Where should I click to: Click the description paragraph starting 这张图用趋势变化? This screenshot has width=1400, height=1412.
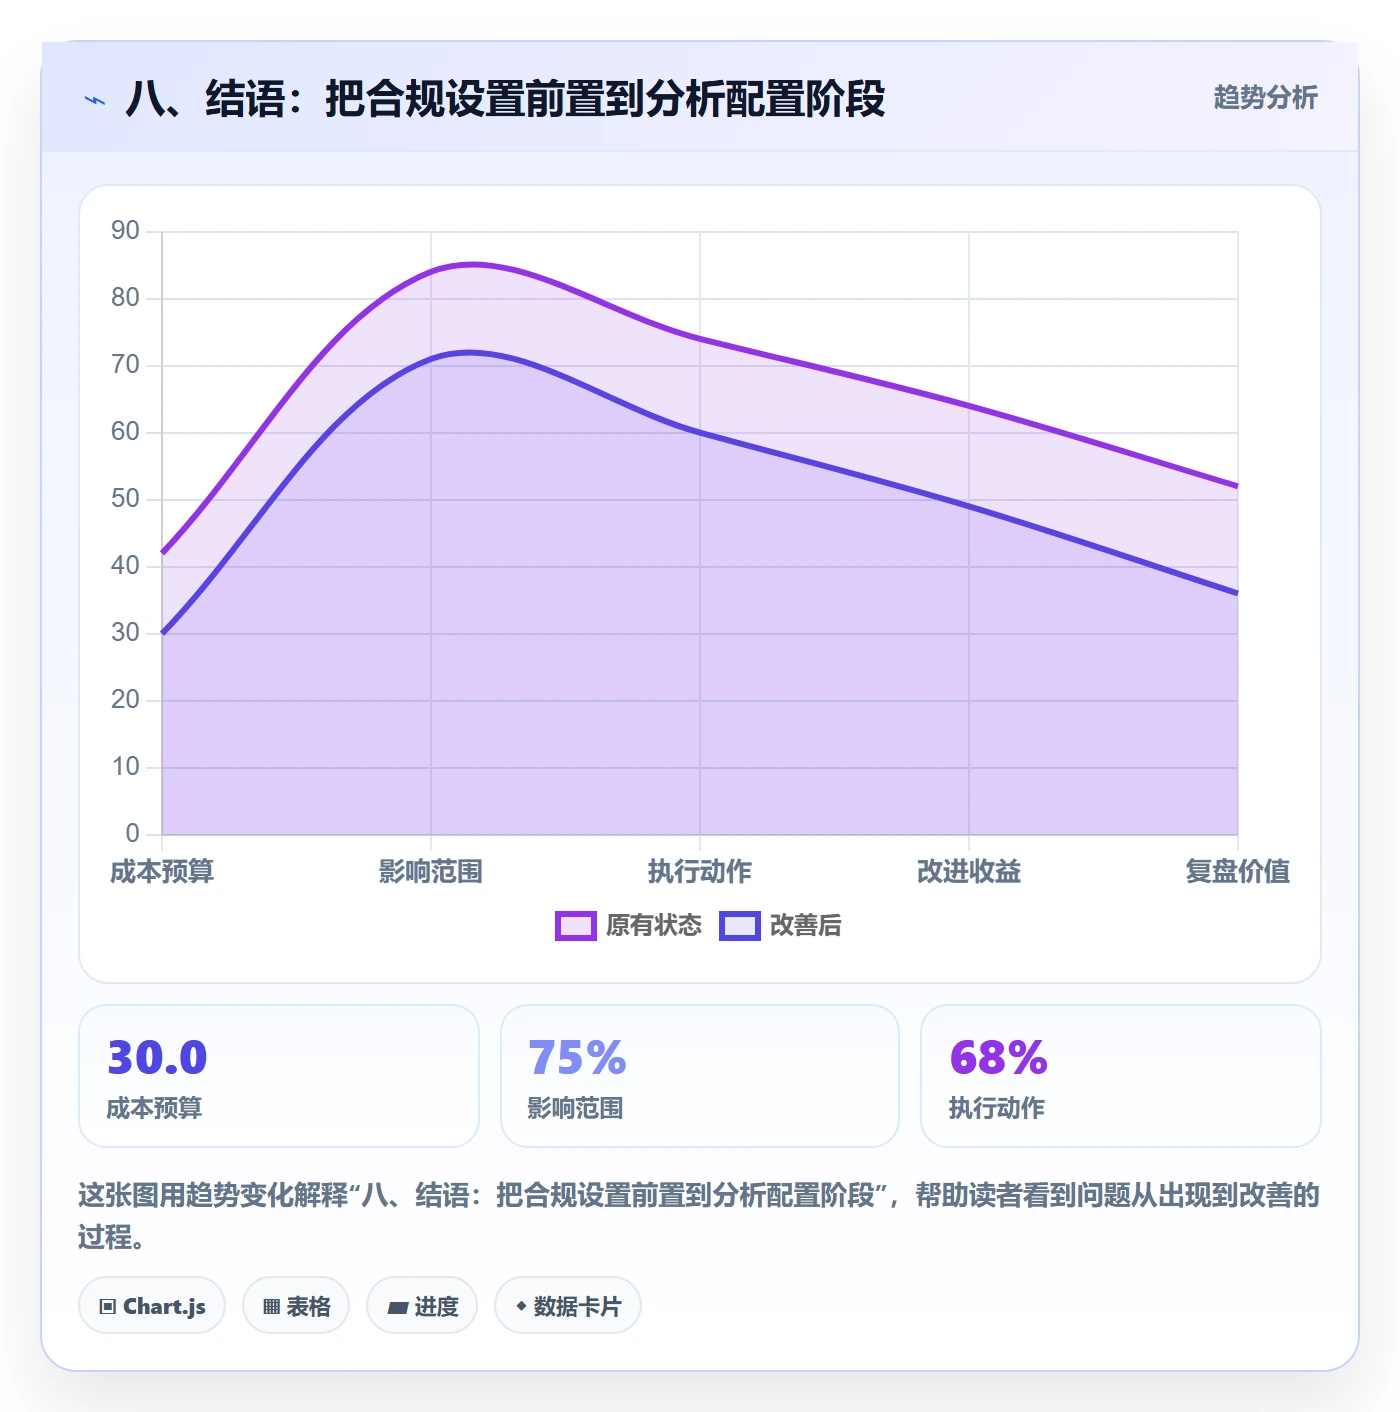pyautogui.click(x=699, y=1216)
